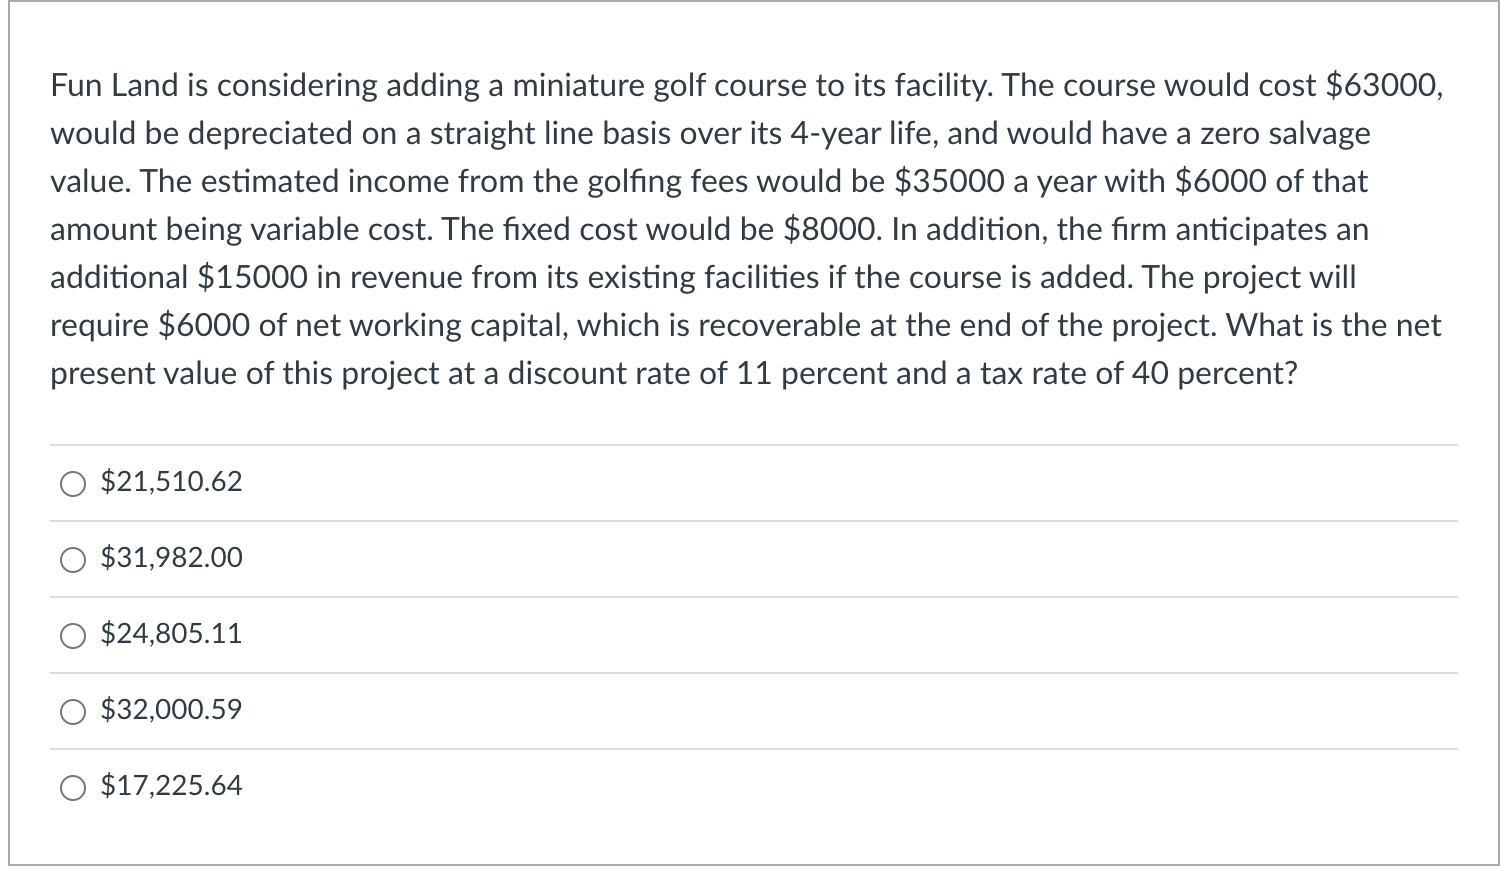Select the $24,805.11 answer option
1500x884 pixels.
pyautogui.click(x=170, y=634)
